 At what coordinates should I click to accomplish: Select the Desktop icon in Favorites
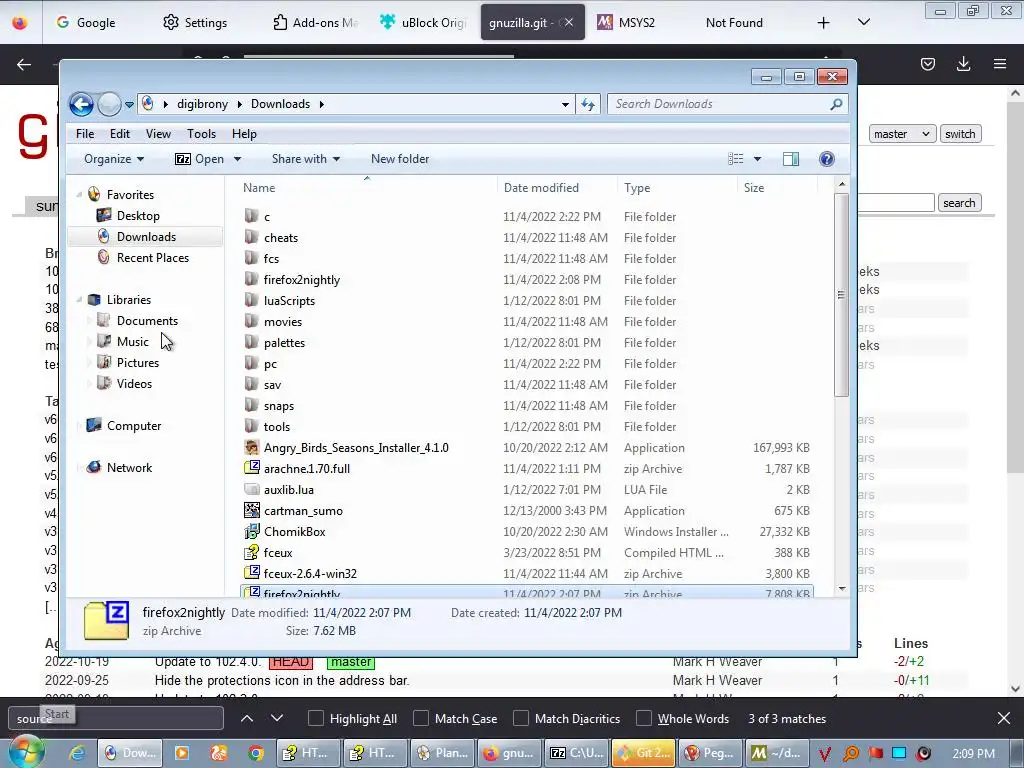pos(103,215)
